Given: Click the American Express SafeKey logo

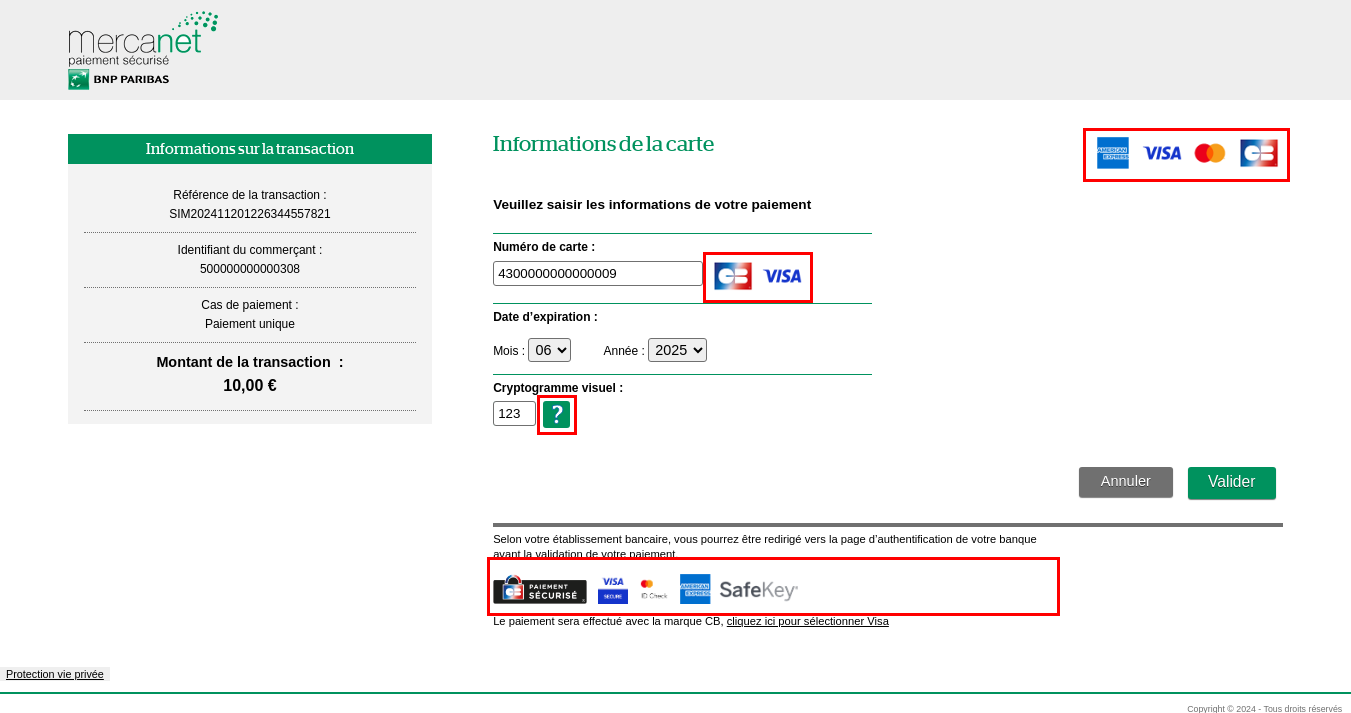Looking at the screenshot, I should point(739,590).
